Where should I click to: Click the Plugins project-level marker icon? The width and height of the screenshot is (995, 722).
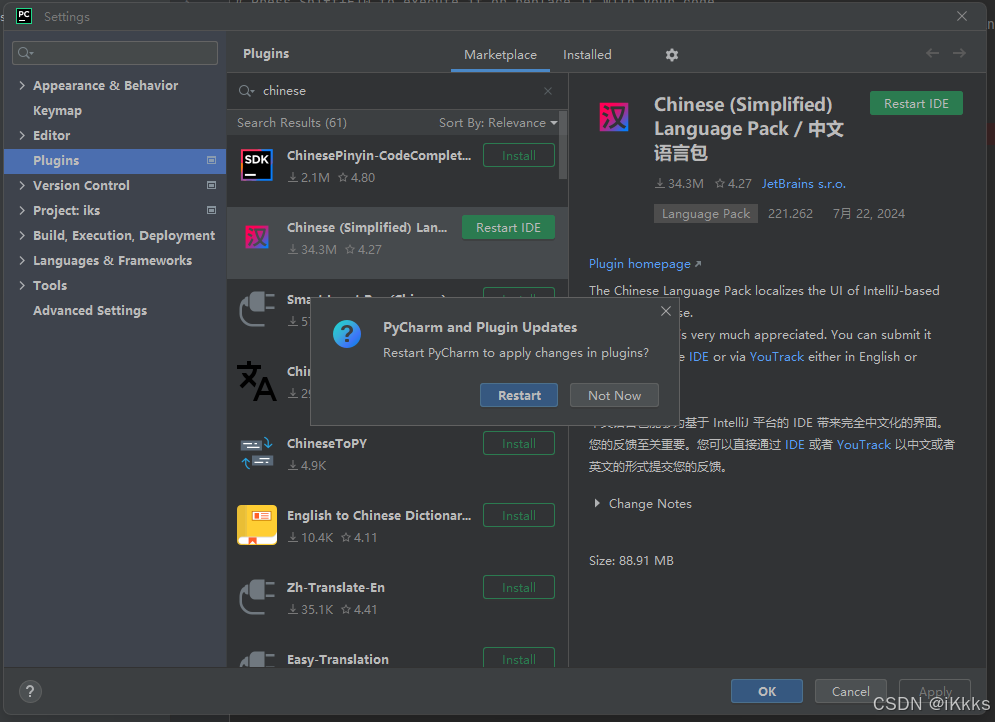pos(212,161)
